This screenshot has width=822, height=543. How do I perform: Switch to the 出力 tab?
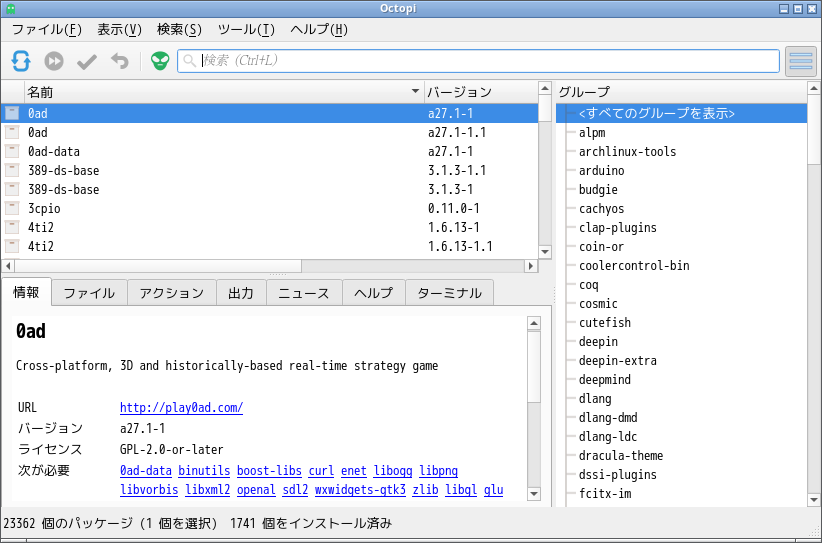(x=241, y=293)
